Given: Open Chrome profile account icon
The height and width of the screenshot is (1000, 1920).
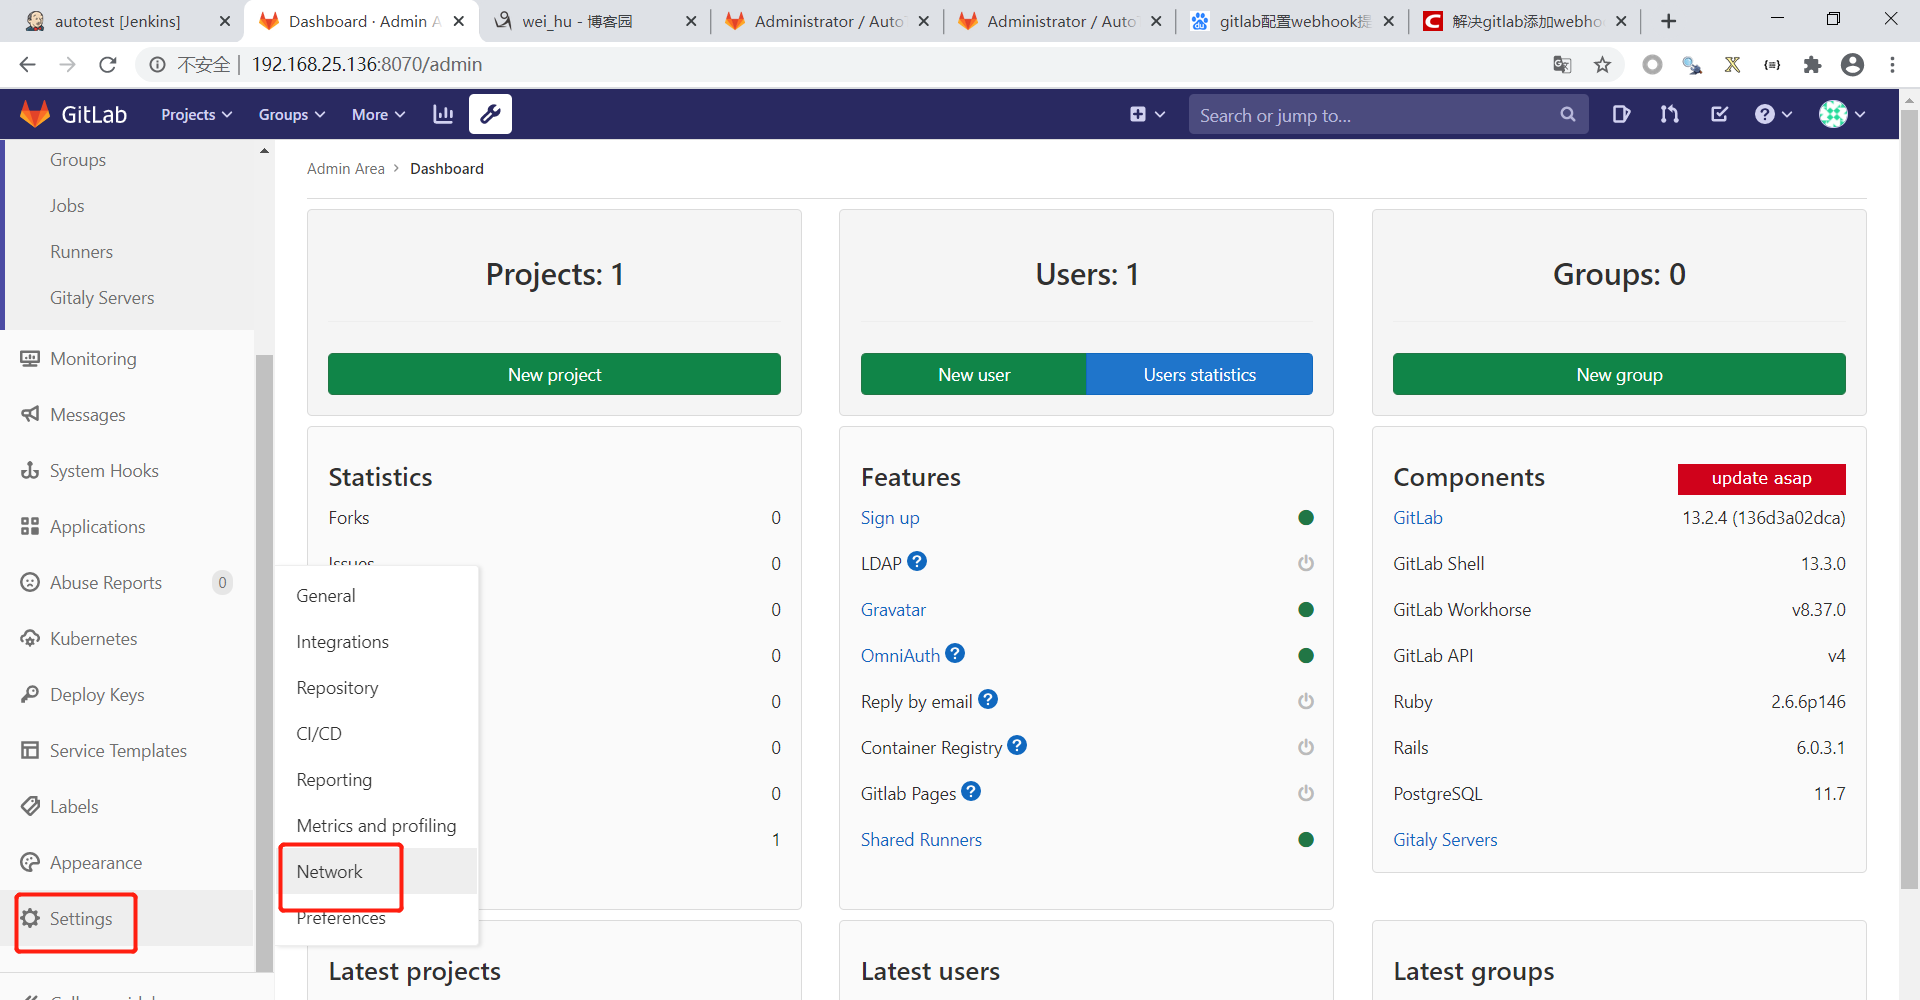Looking at the screenshot, I should coord(1852,64).
